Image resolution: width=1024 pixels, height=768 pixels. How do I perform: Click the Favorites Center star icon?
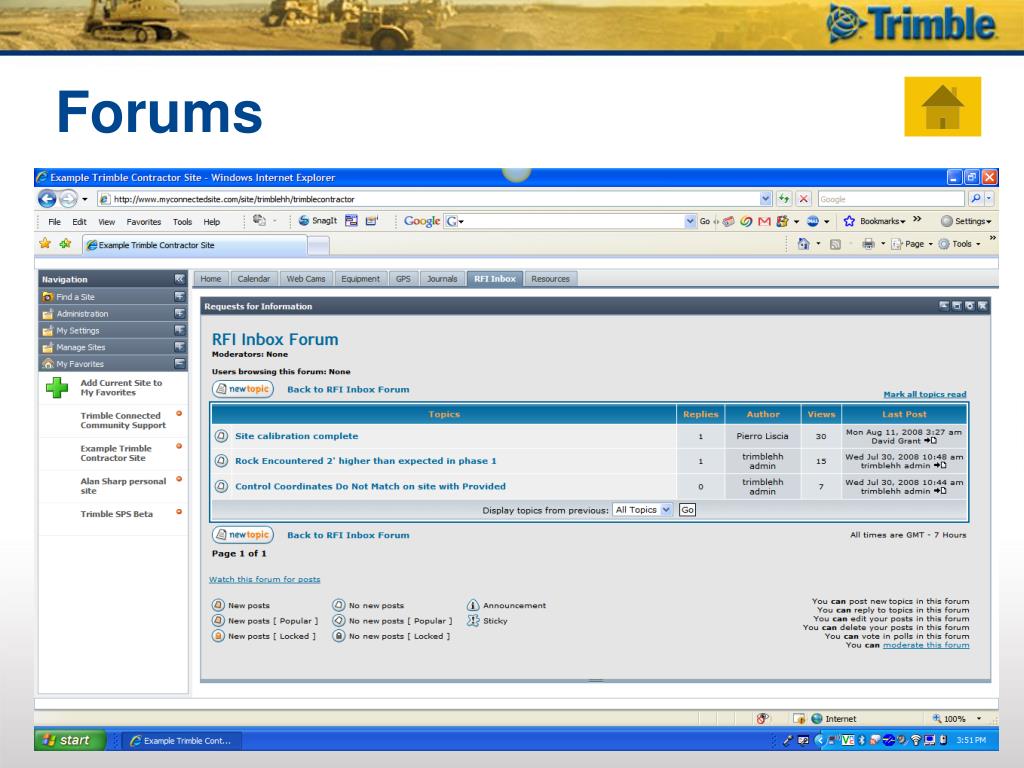[x=45, y=244]
